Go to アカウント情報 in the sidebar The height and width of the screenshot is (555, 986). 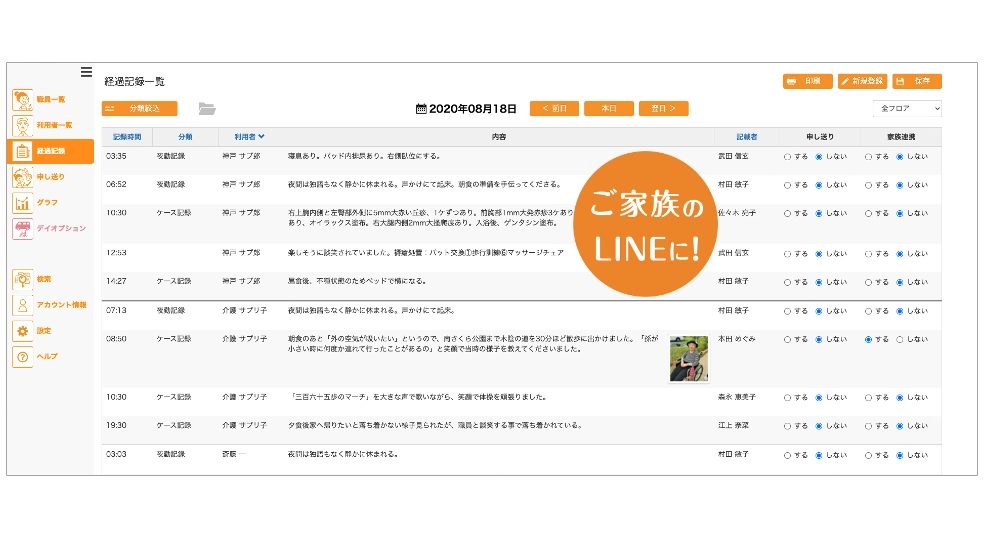point(61,305)
